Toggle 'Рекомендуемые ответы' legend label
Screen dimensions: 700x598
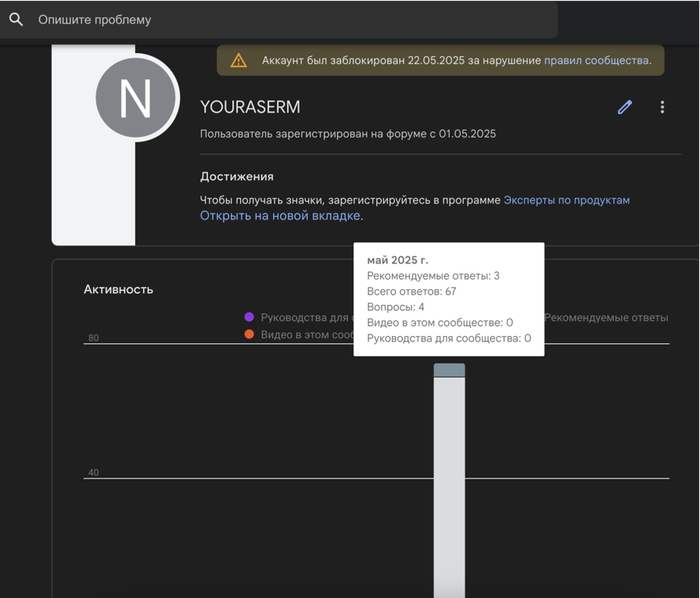click(x=606, y=317)
